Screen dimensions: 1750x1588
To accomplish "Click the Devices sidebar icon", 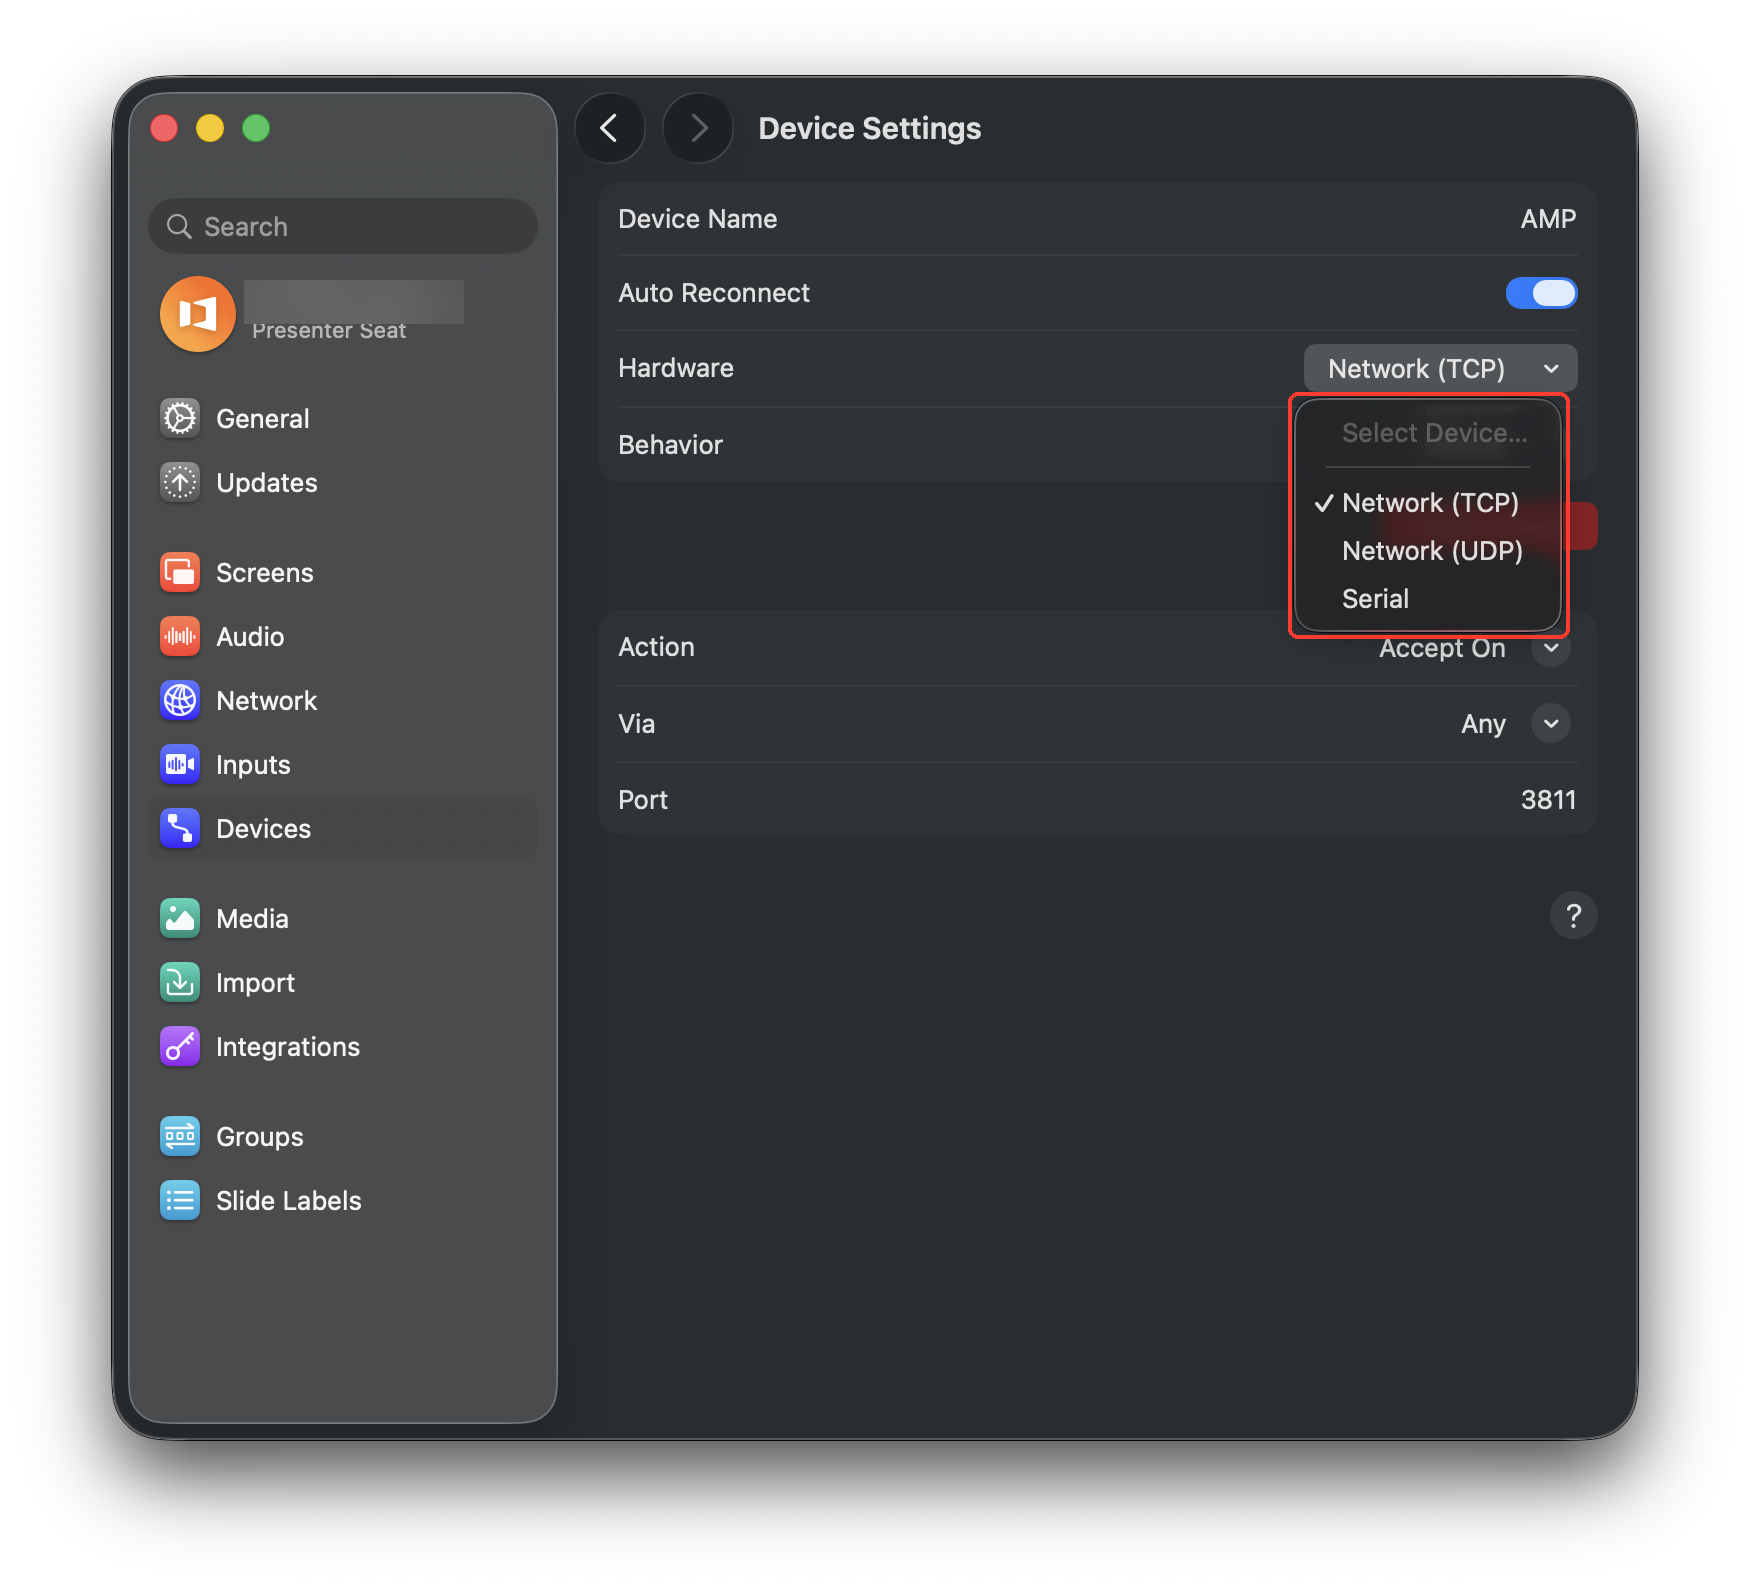I will 180,828.
